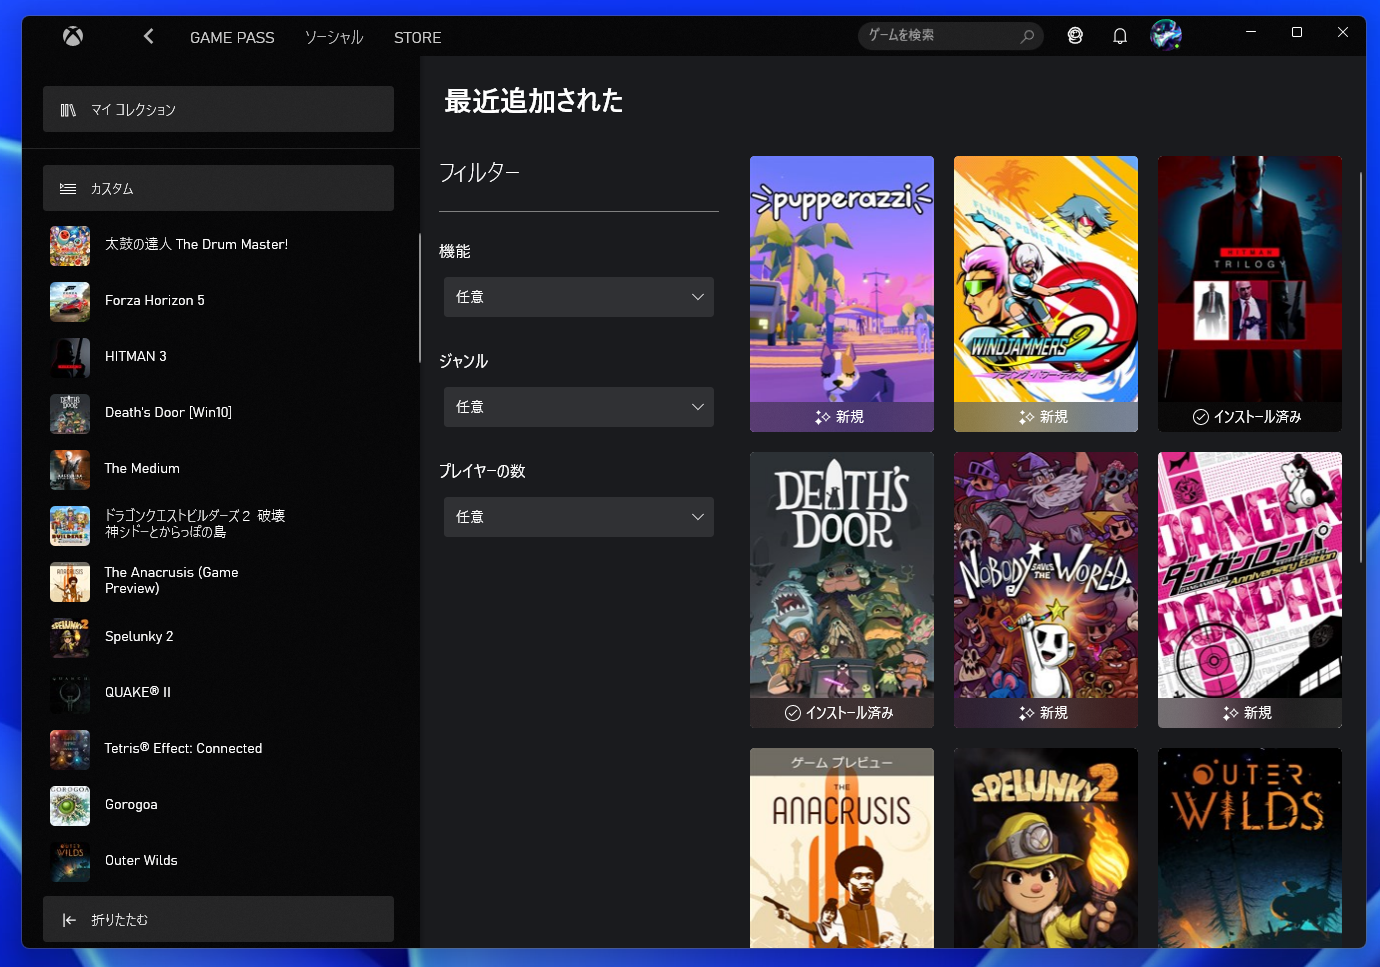The image size is (1380, 967).
Task: Select Gorogoa in sidebar
Action: [218, 805]
